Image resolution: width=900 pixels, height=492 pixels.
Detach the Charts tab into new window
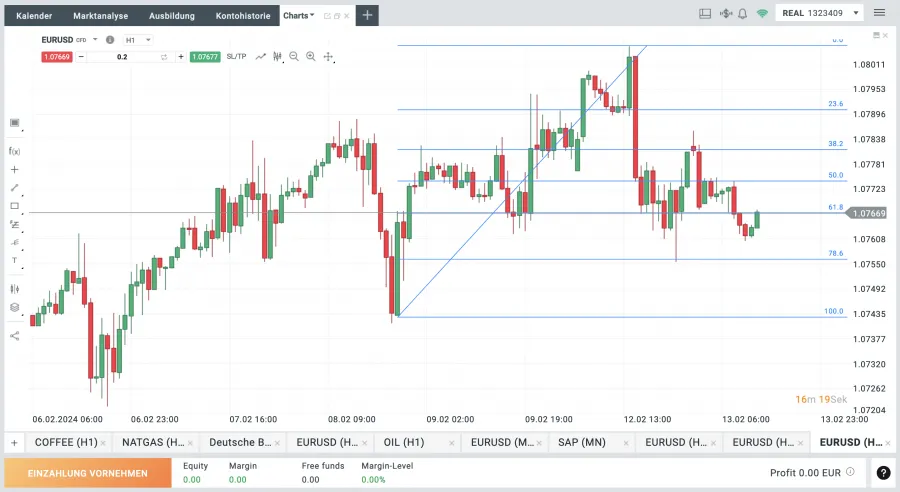[x=327, y=16]
